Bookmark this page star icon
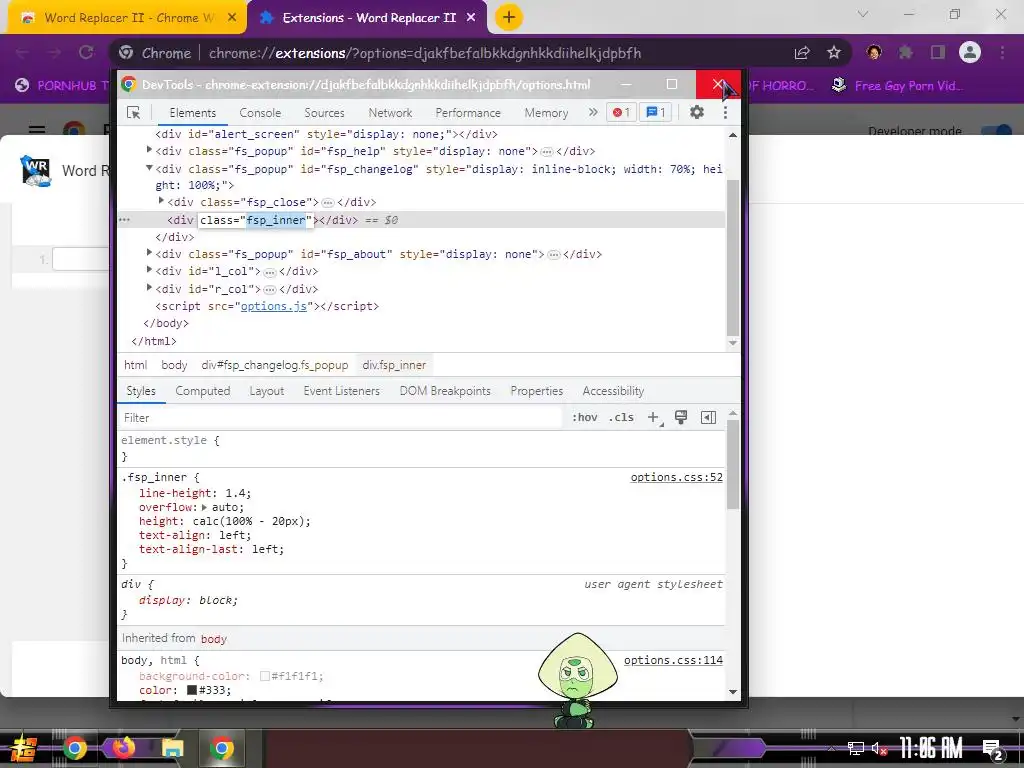This screenshot has height=768, width=1024. (834, 53)
